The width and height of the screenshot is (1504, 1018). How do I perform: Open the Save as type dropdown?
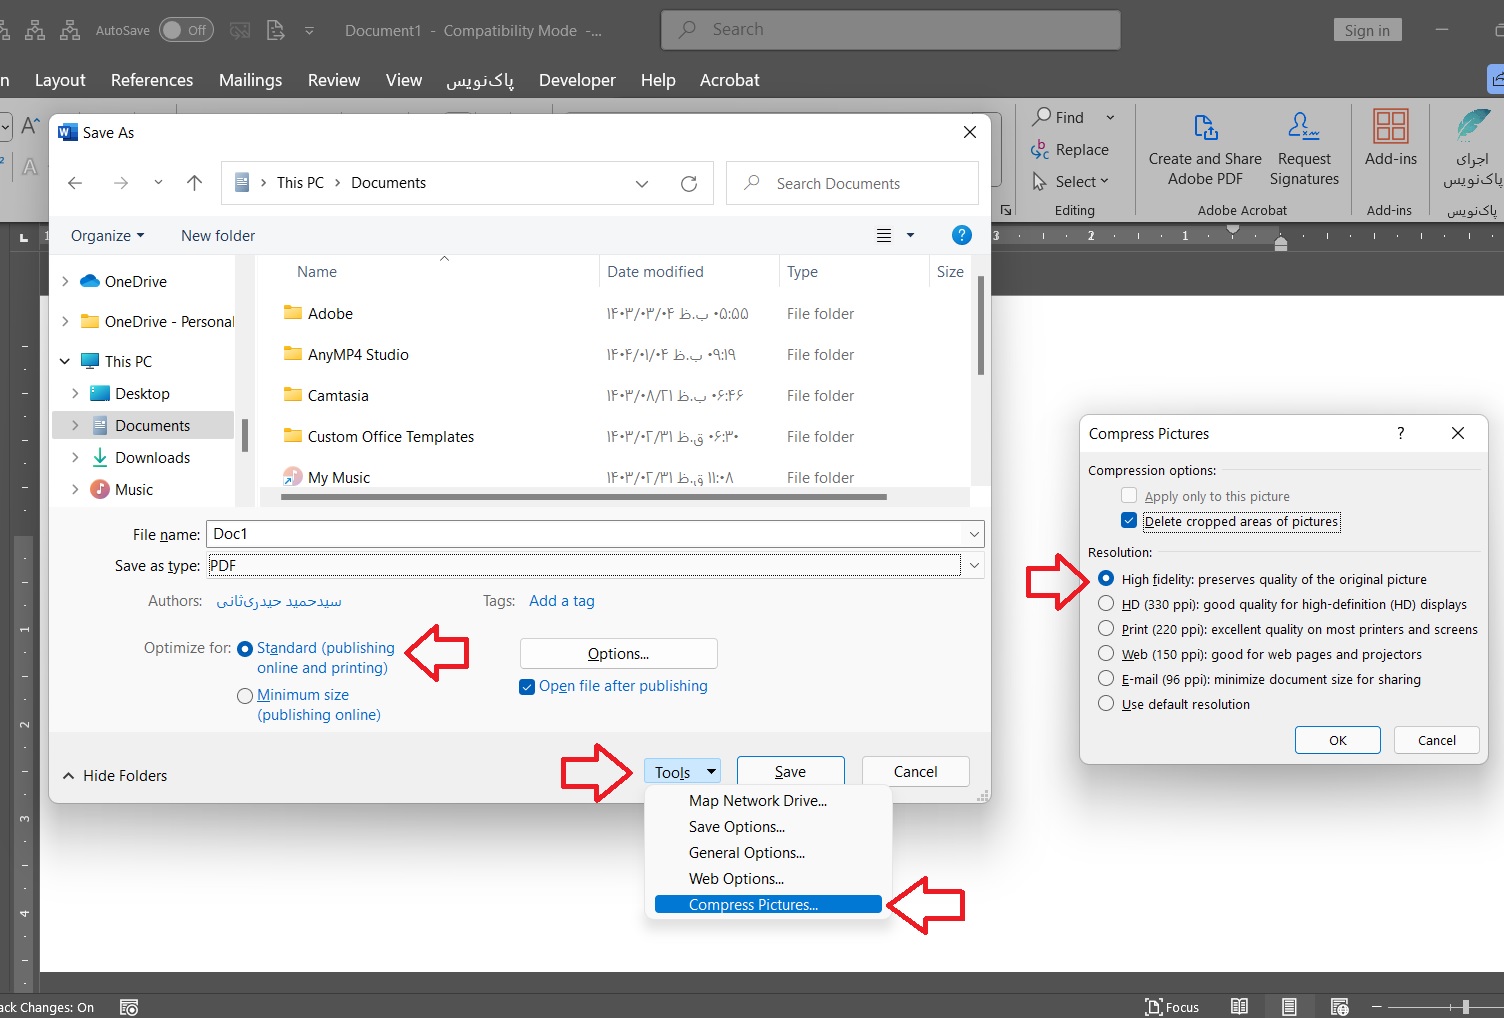coord(974,566)
